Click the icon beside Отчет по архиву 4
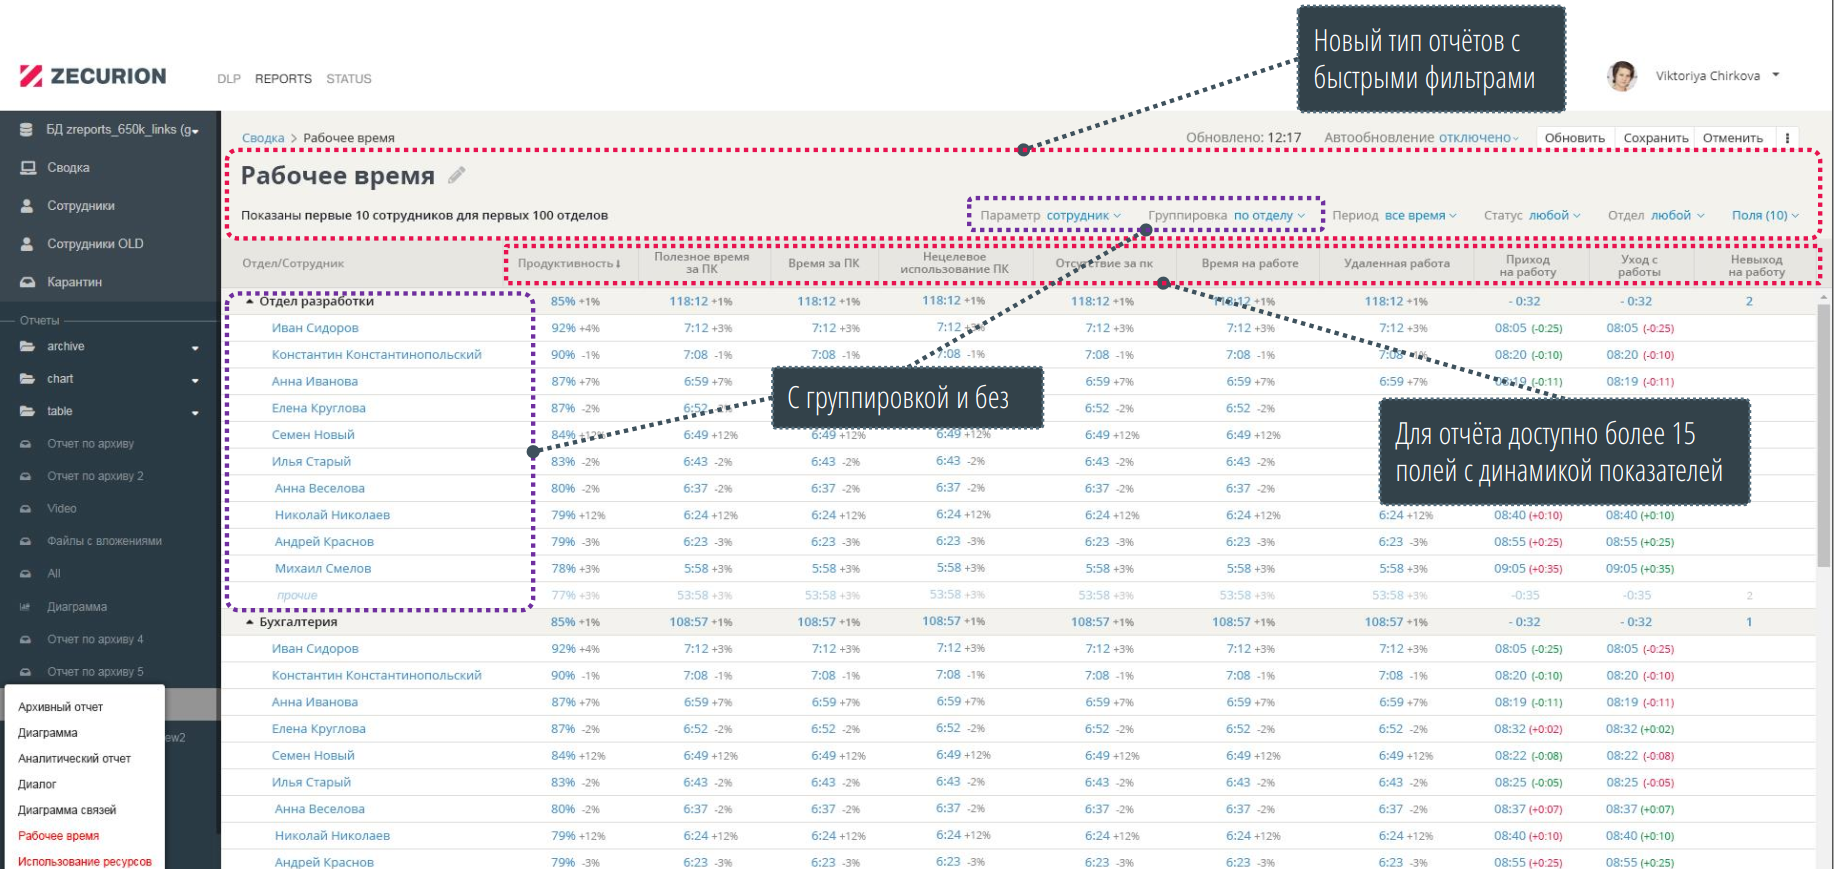 (x=26, y=639)
